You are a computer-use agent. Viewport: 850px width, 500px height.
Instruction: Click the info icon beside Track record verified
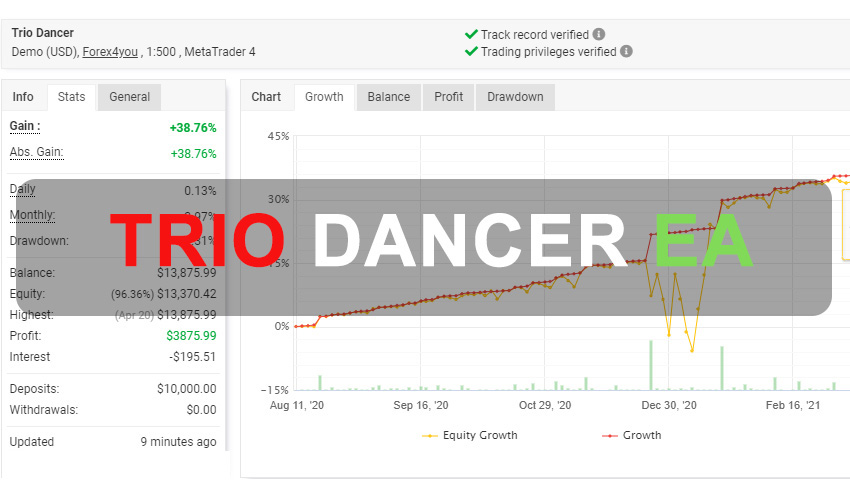(x=598, y=34)
